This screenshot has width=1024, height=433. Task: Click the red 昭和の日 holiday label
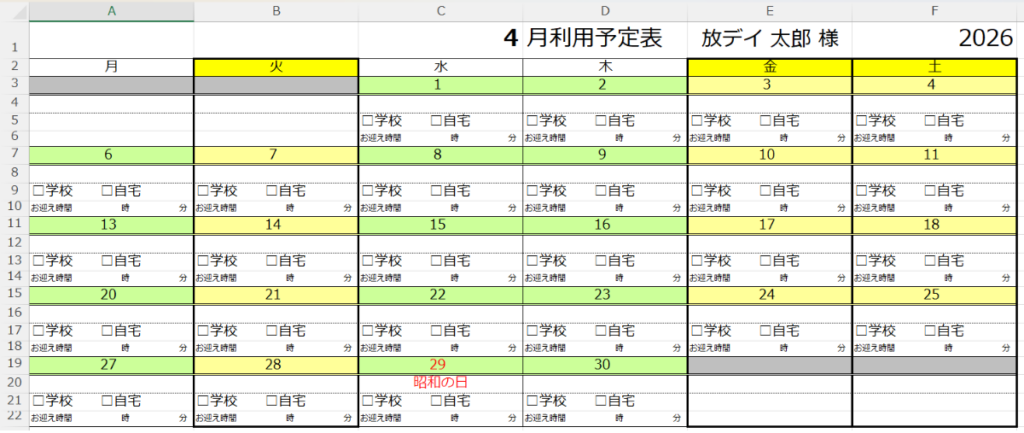[440, 382]
